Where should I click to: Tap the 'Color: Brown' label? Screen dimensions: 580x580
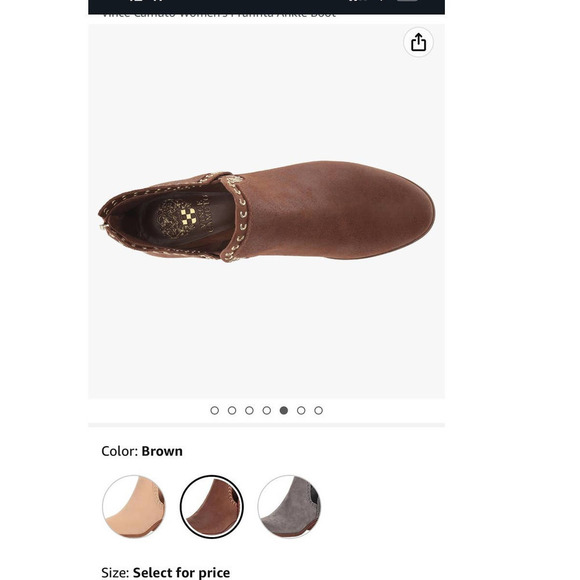142,451
